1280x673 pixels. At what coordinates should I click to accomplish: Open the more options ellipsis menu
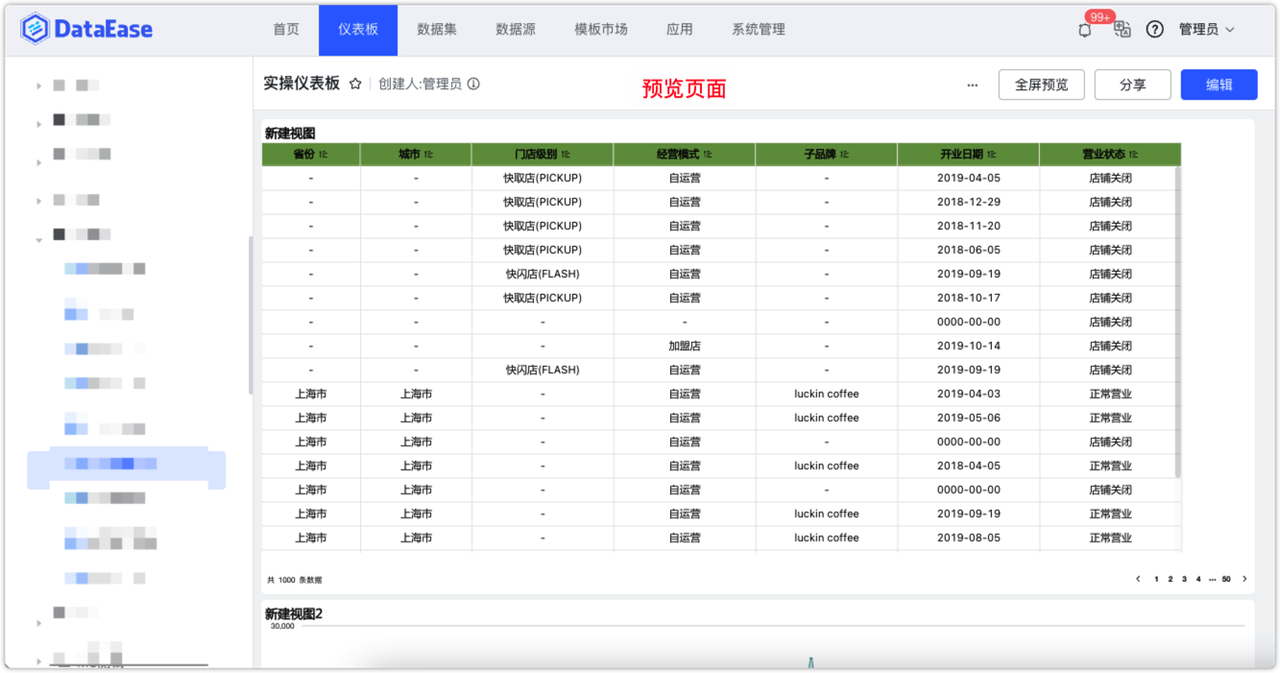coord(972,85)
